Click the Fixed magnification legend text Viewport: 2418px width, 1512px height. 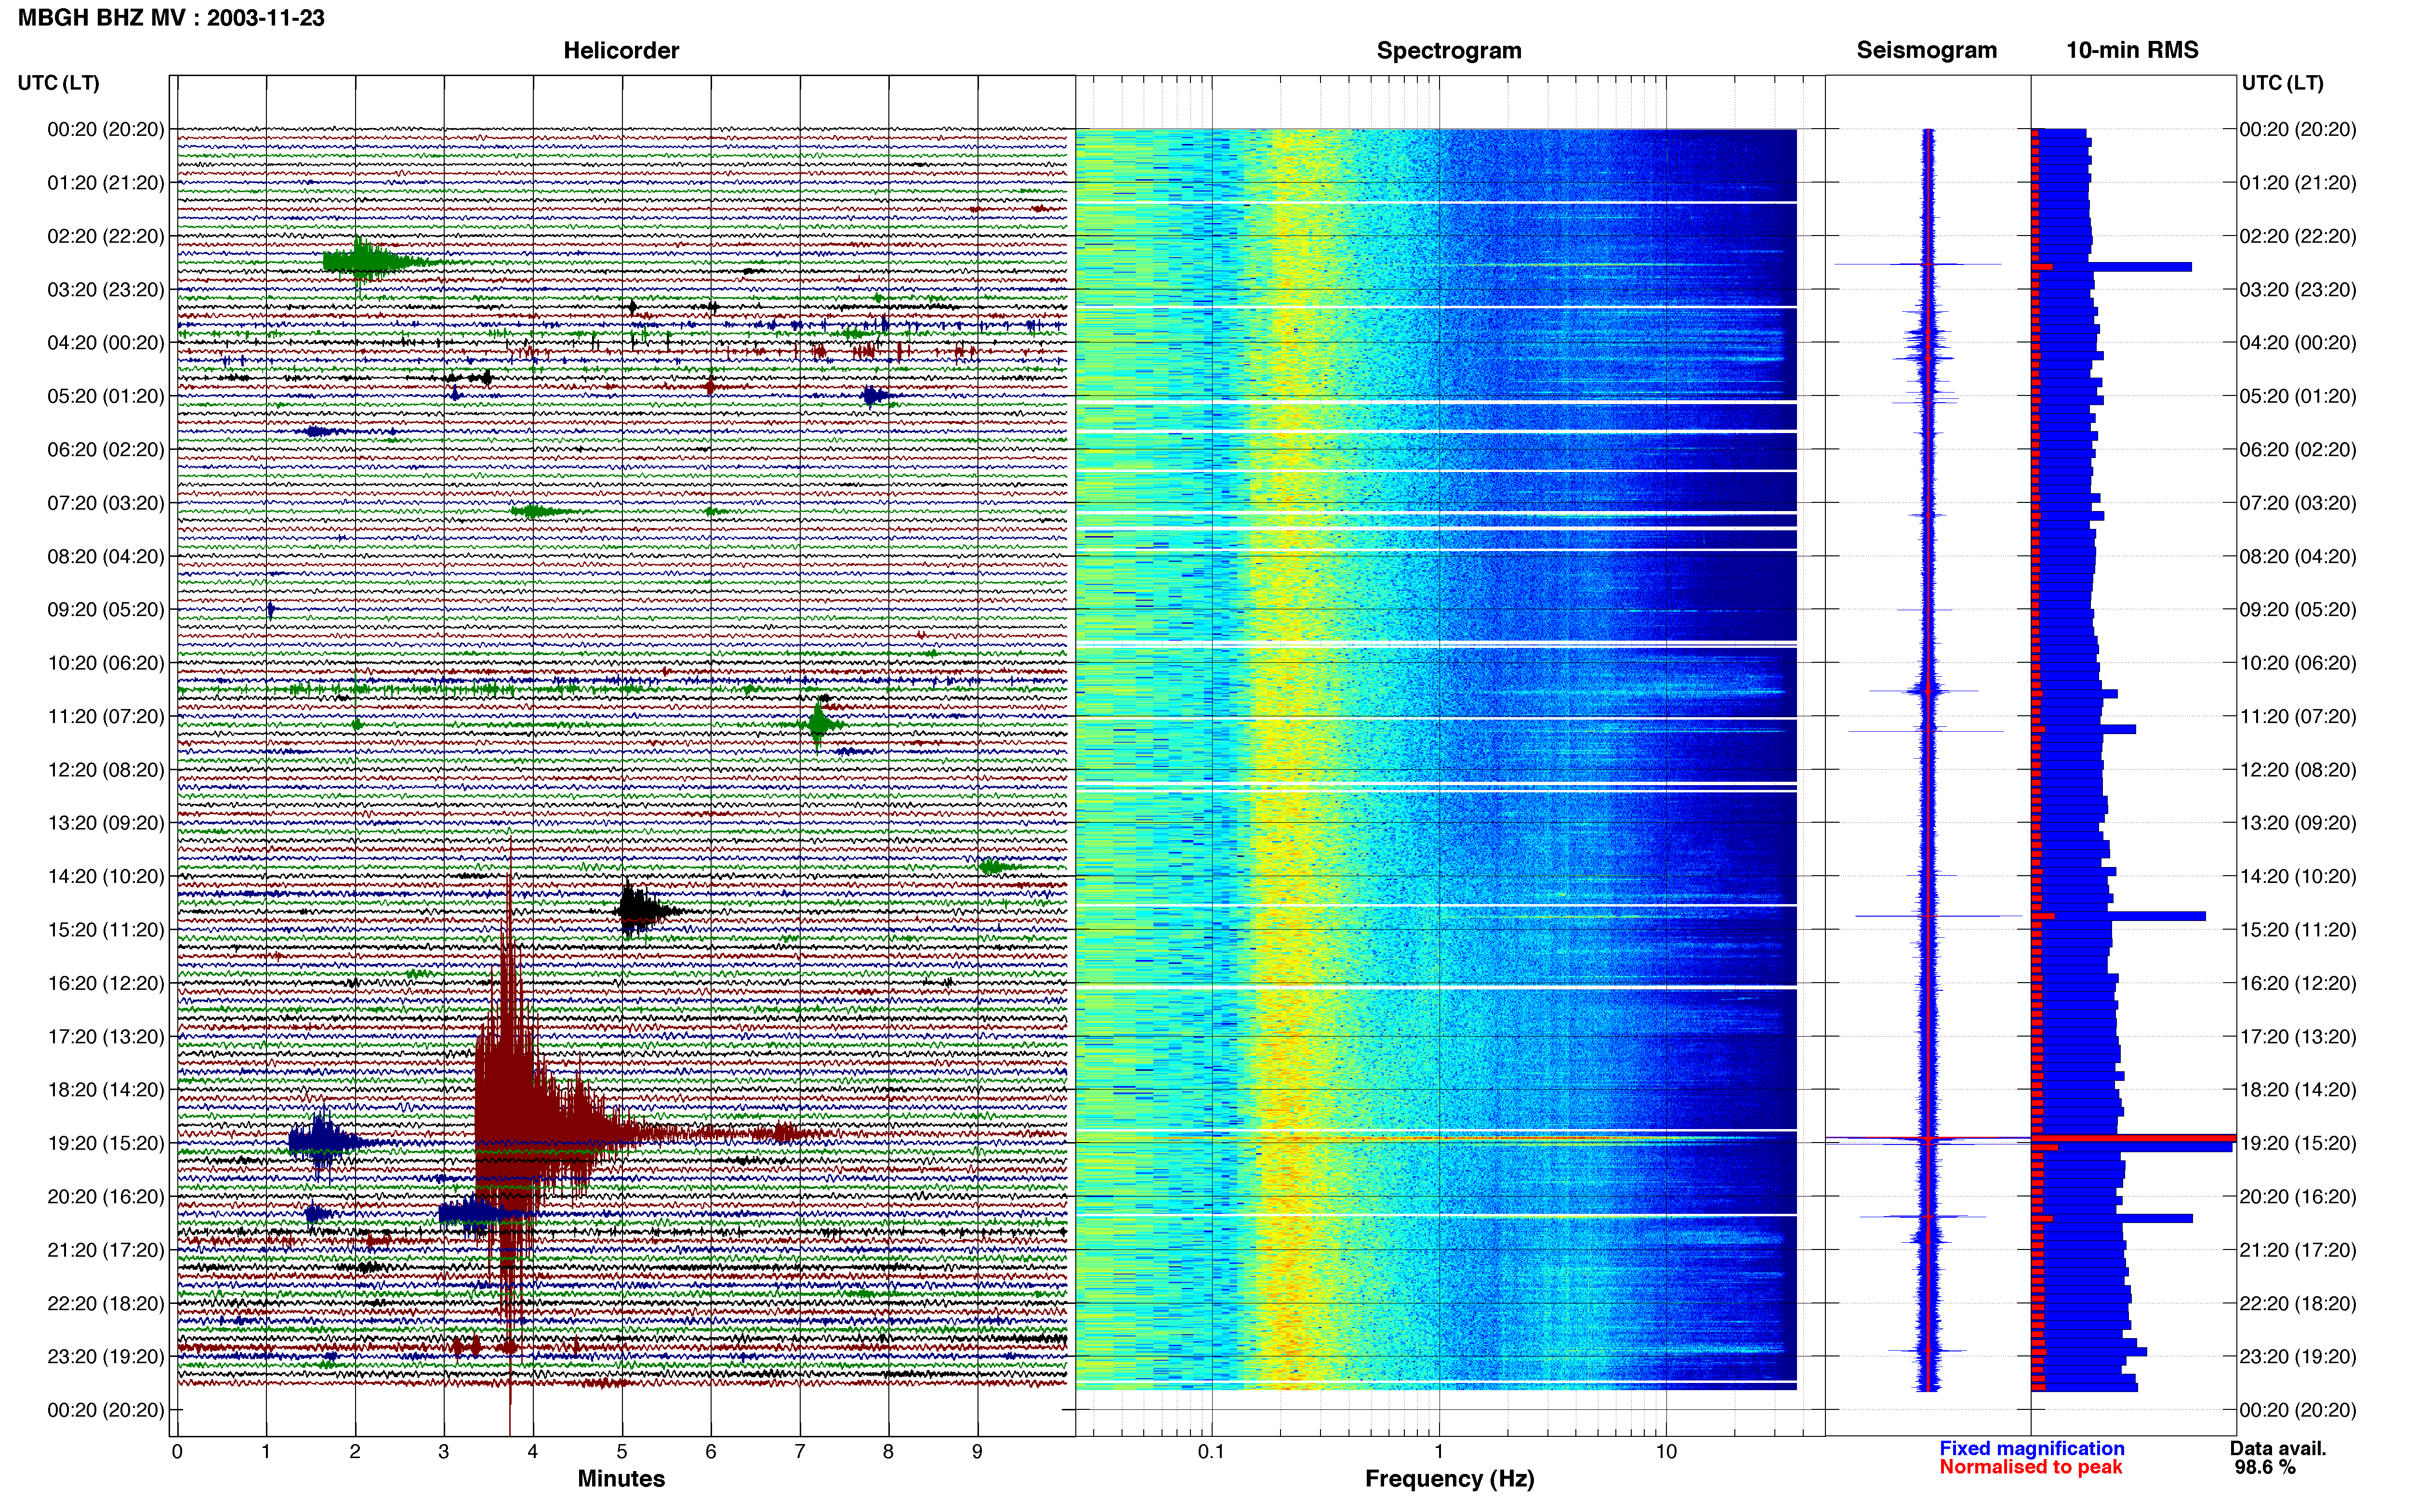tap(2031, 1448)
